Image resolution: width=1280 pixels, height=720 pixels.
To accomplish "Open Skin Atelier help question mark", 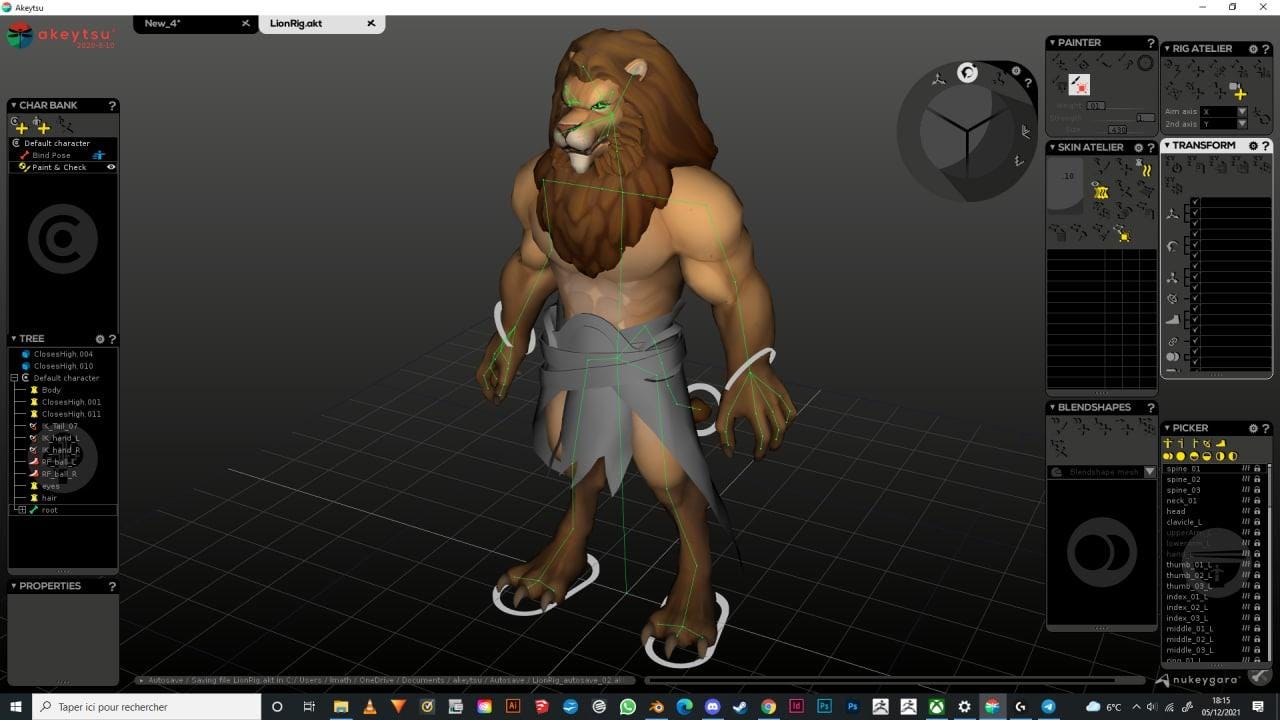I will click(x=1151, y=148).
